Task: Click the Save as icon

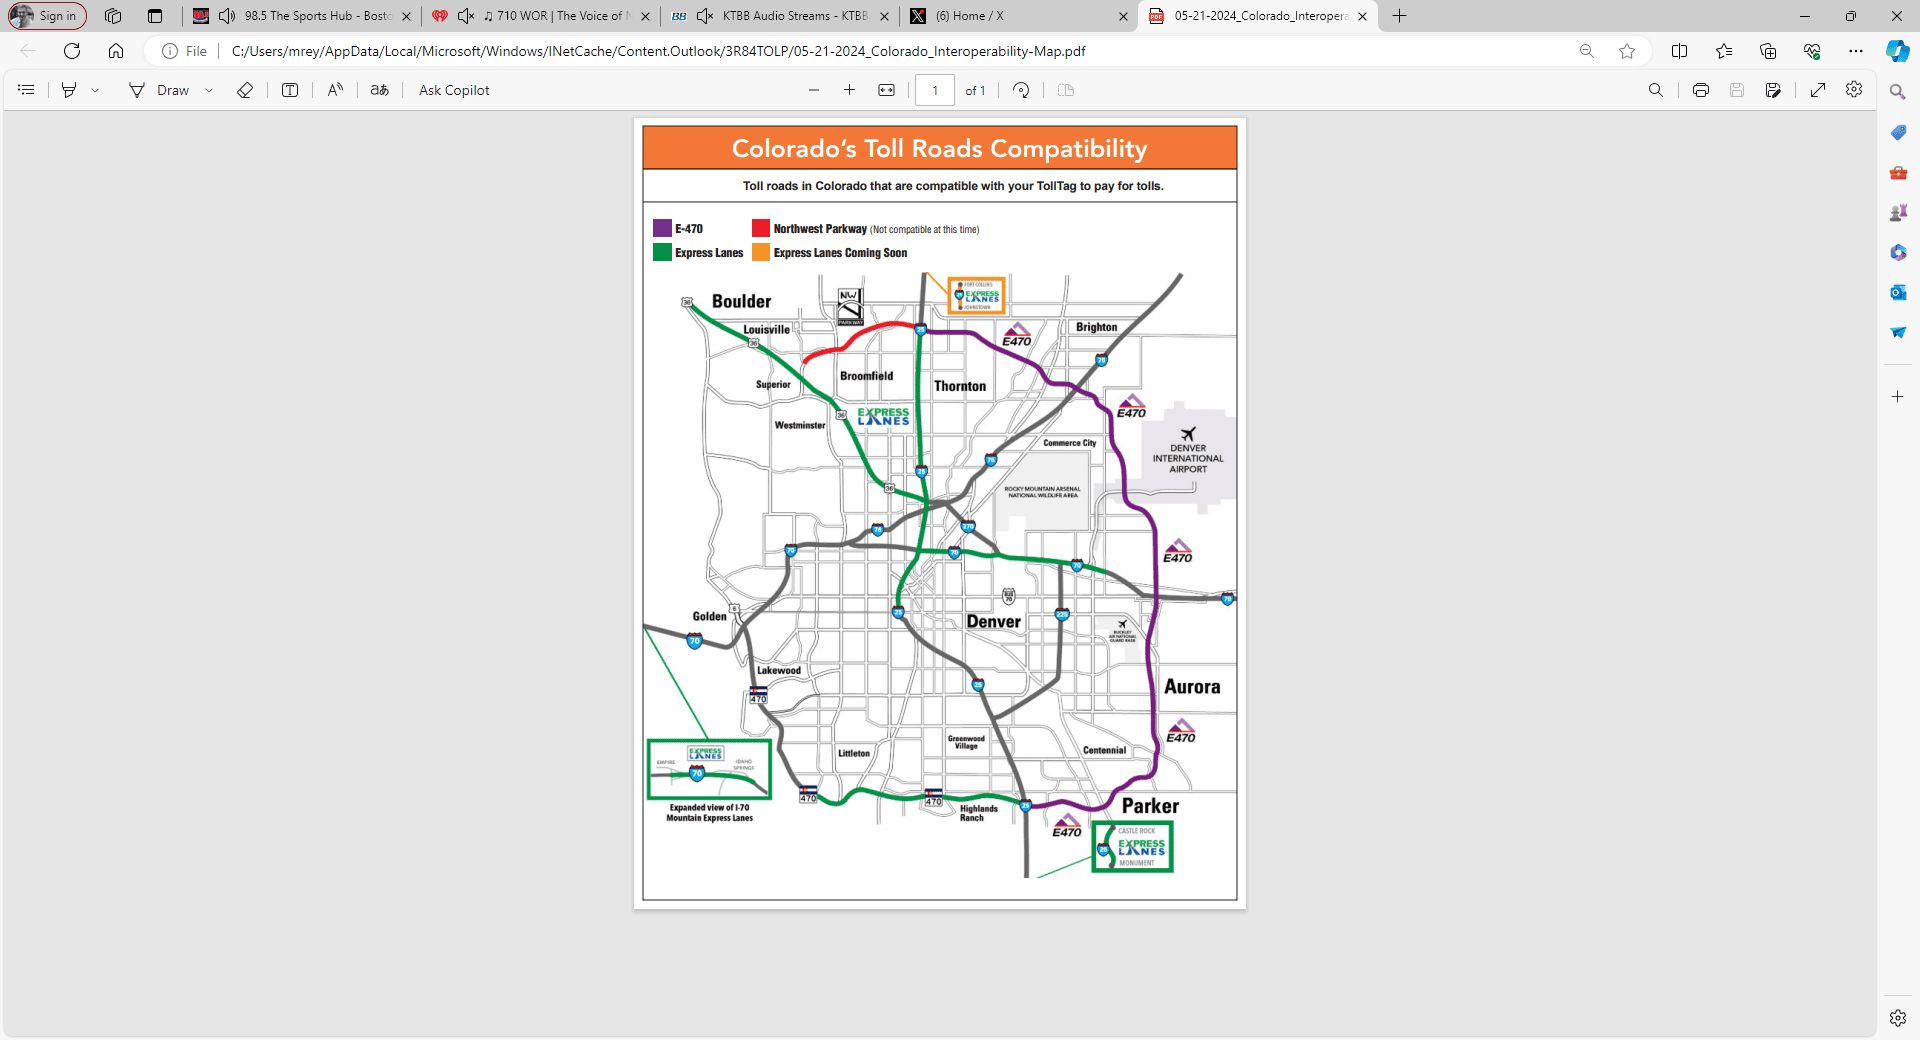Action: coord(1773,90)
